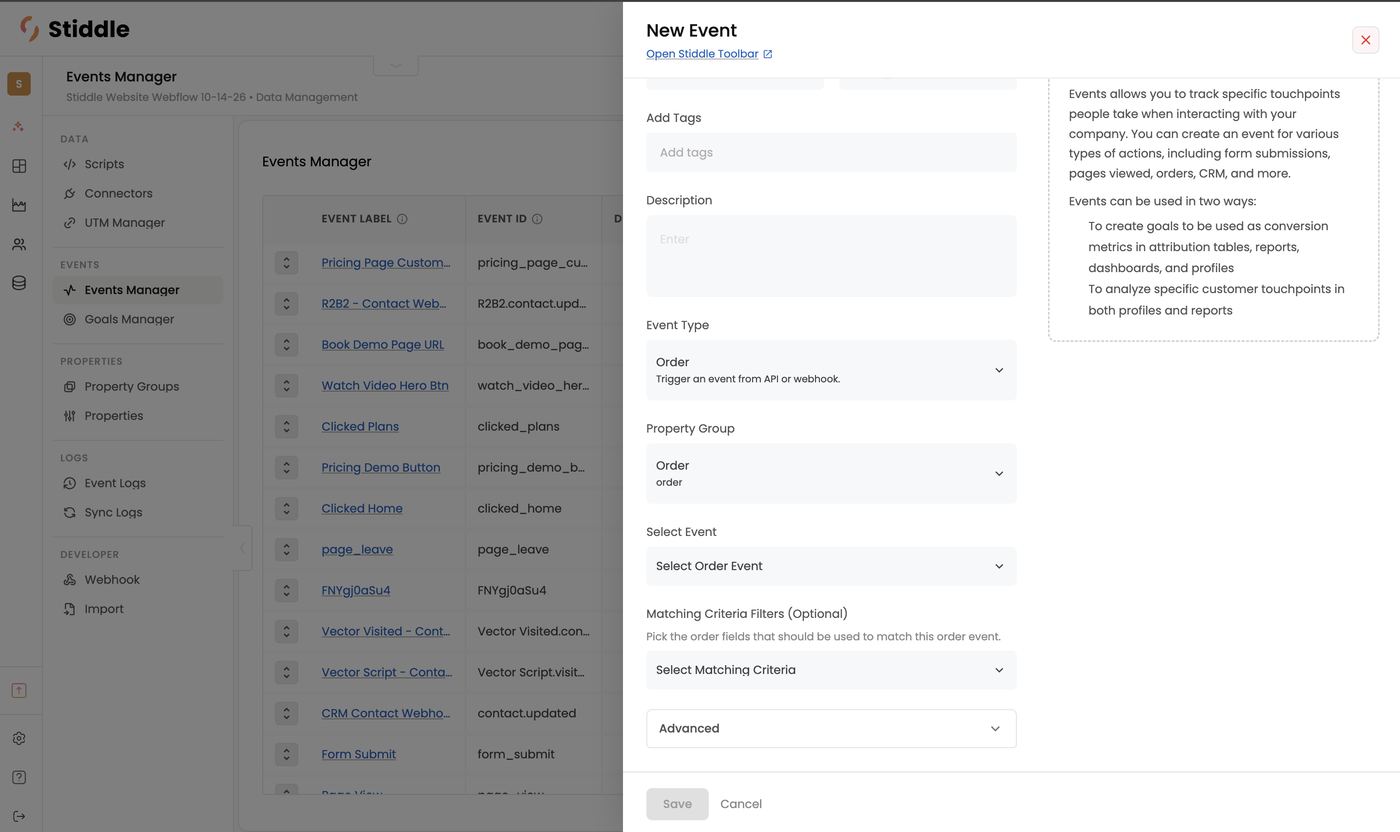Open the dashboard grid icon in left rail
Viewport: 1400px width, 832px height.
click(x=19, y=166)
